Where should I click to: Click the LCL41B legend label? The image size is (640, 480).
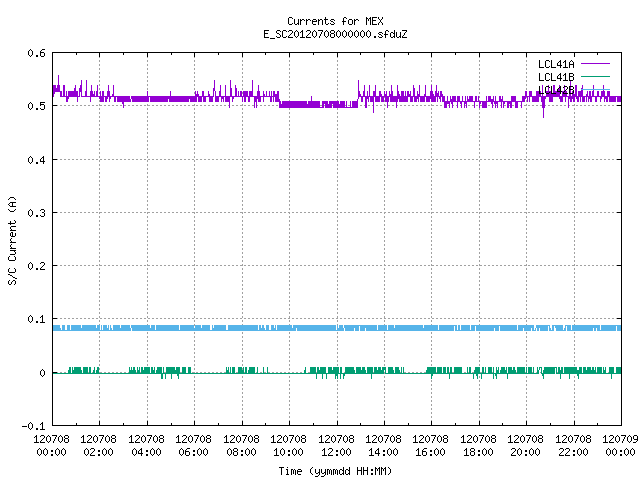pyautogui.click(x=556, y=77)
